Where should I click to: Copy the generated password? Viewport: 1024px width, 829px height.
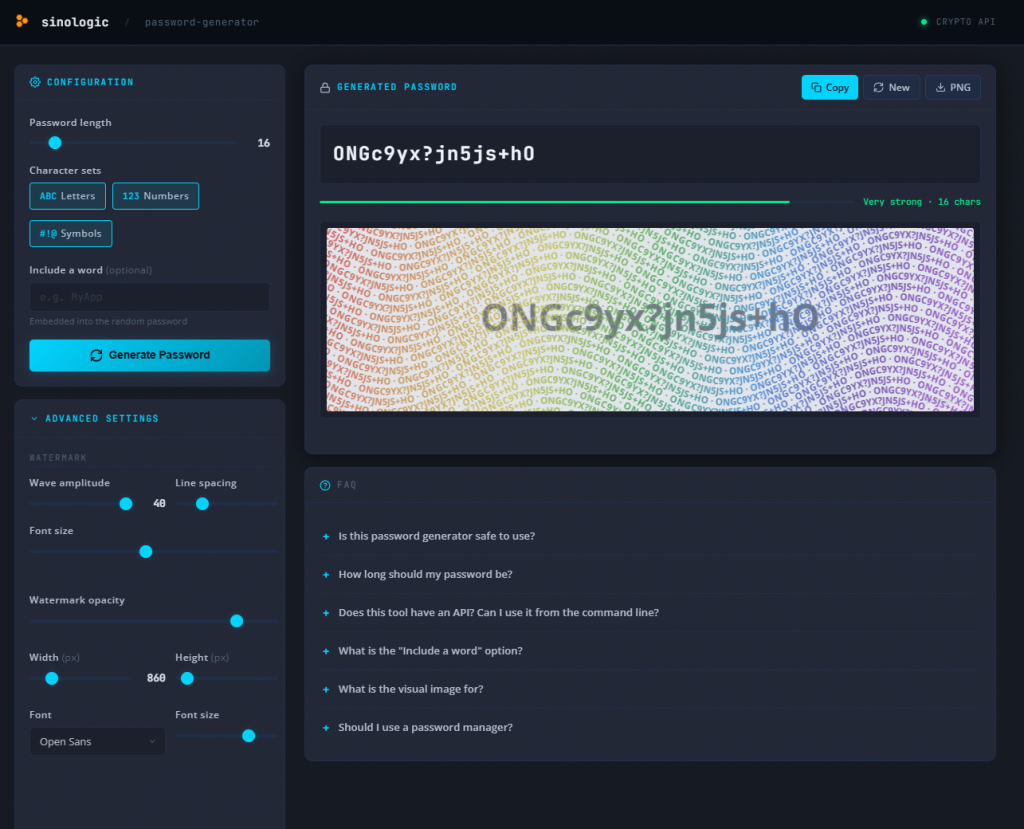pos(829,87)
